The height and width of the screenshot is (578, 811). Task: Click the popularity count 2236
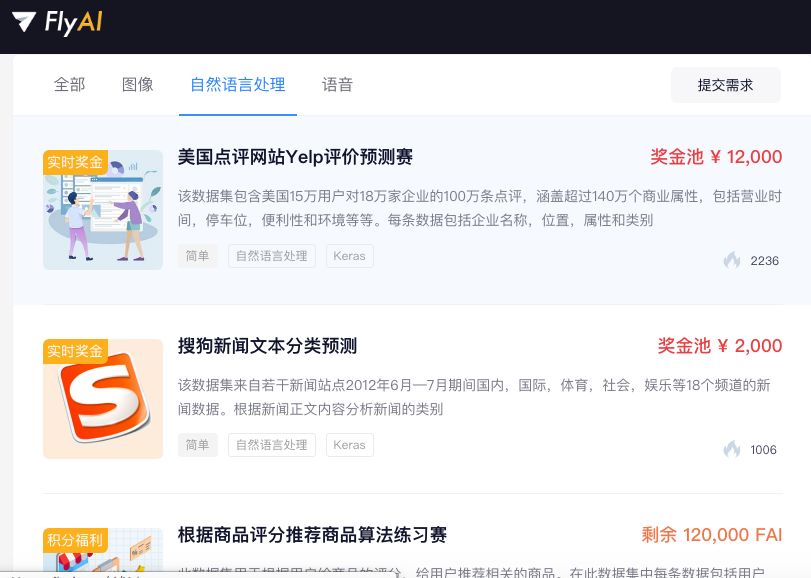[764, 261]
